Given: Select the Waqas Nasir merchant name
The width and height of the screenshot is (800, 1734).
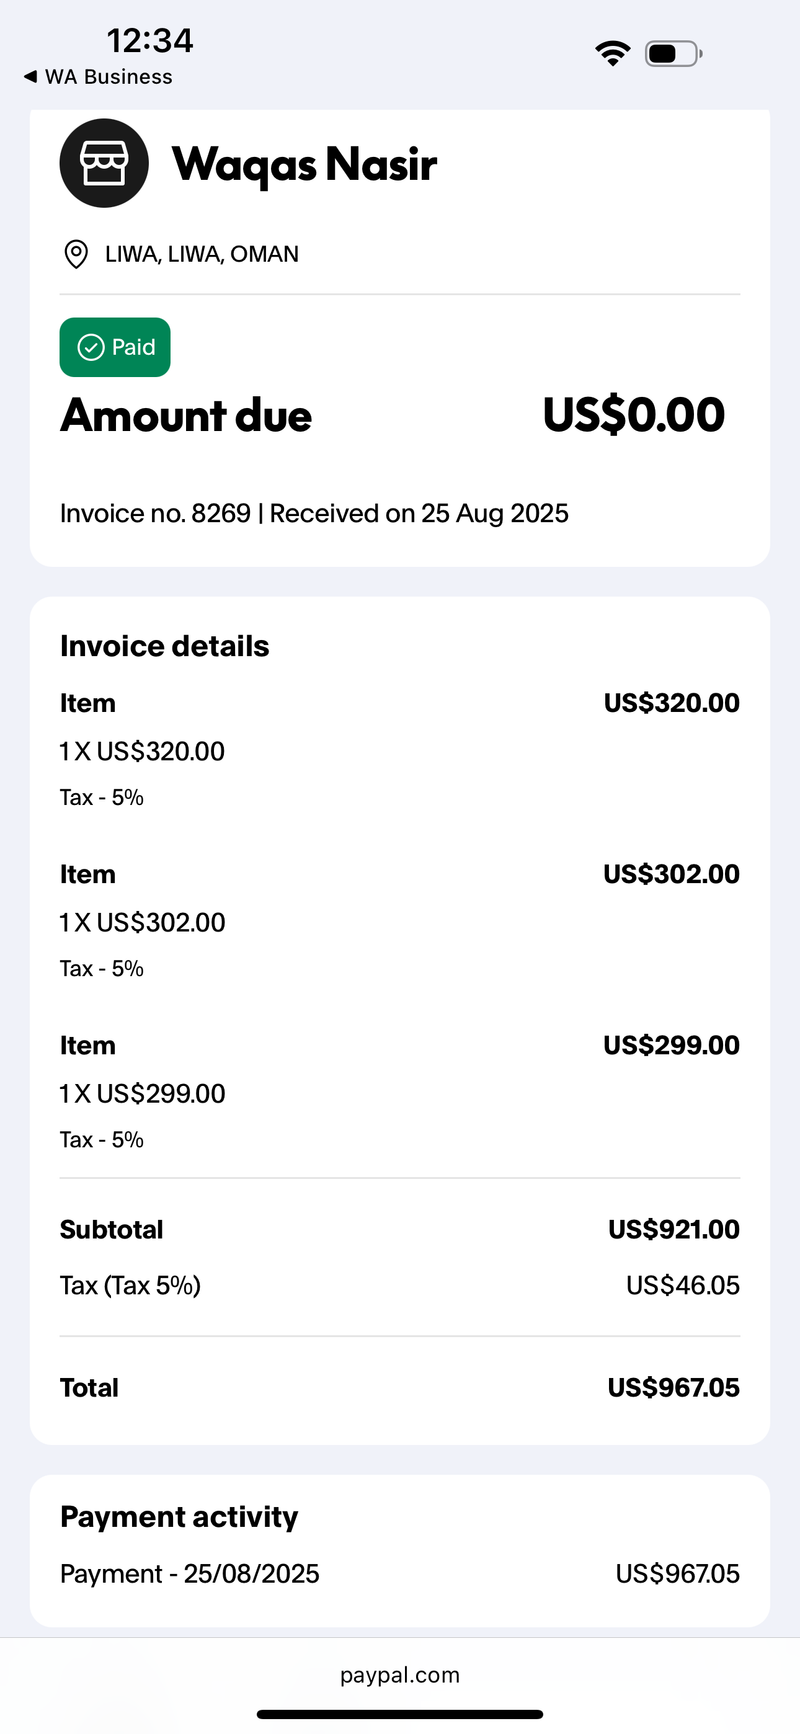Looking at the screenshot, I should tap(304, 164).
